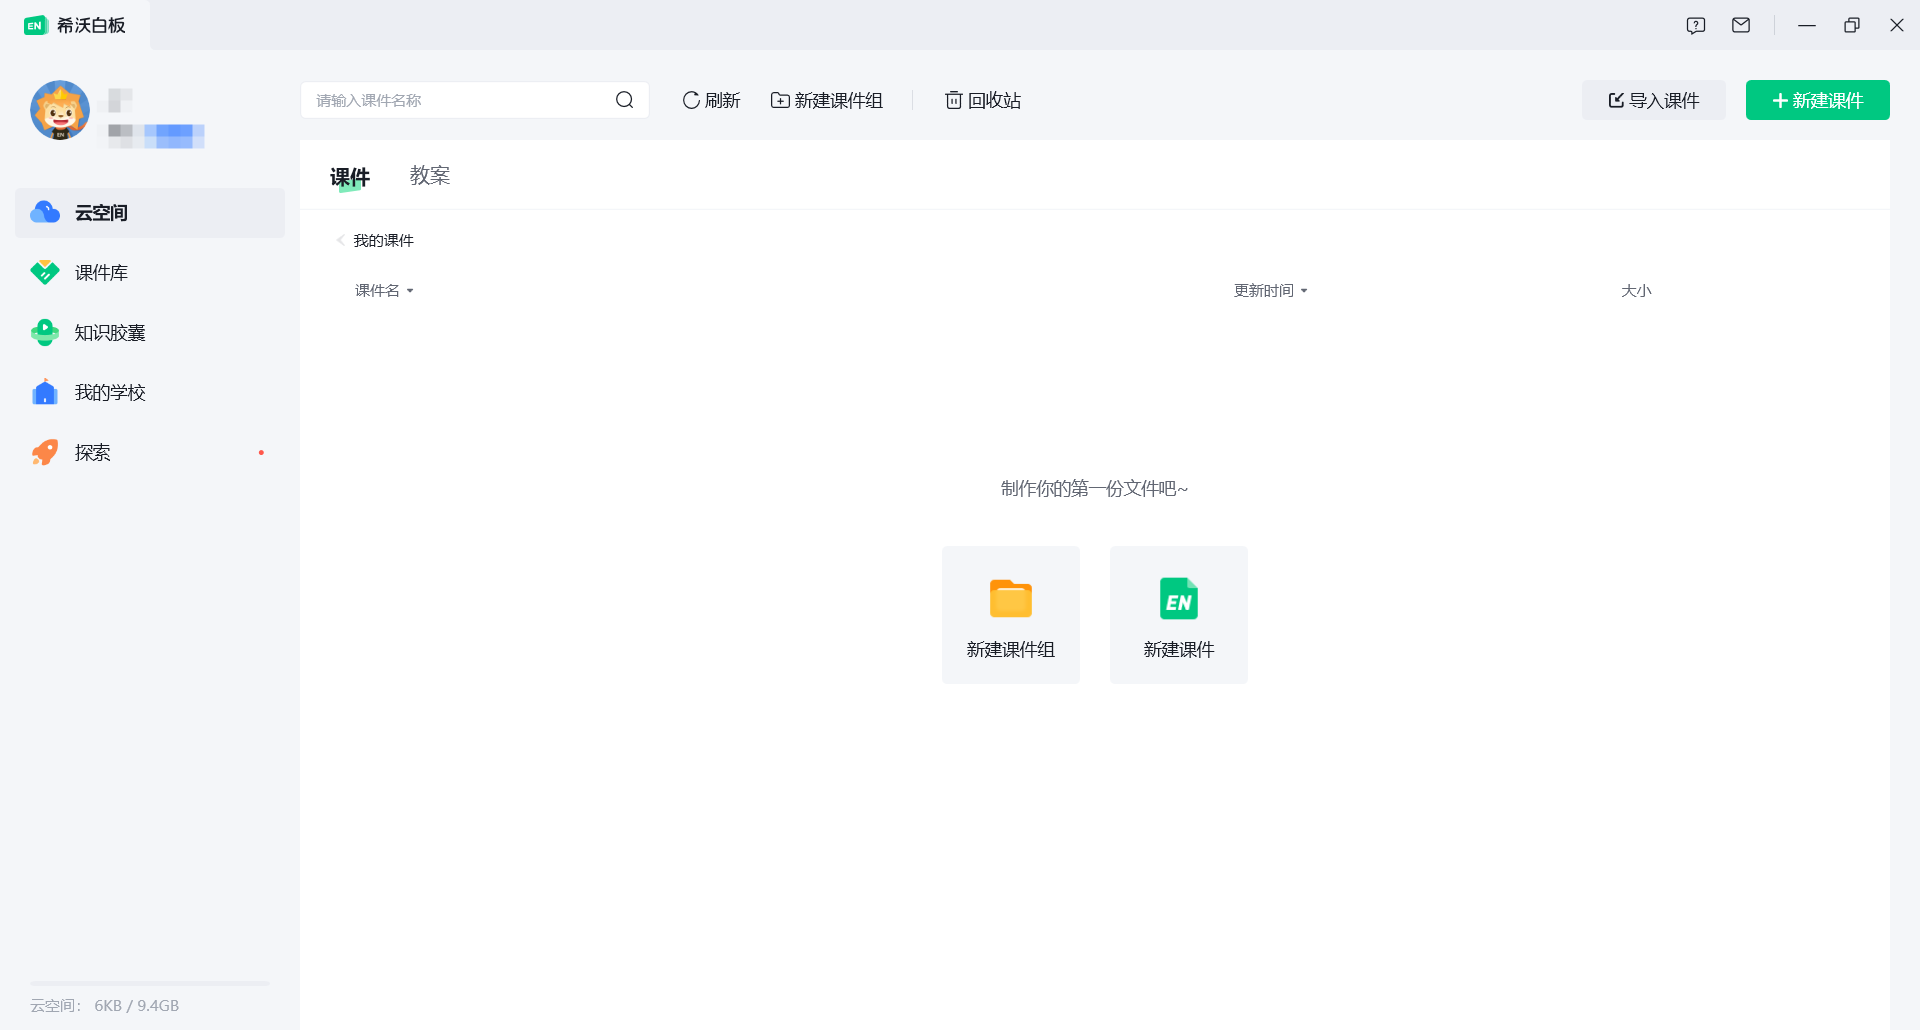Click the cloud storage usage bar

pos(148,982)
